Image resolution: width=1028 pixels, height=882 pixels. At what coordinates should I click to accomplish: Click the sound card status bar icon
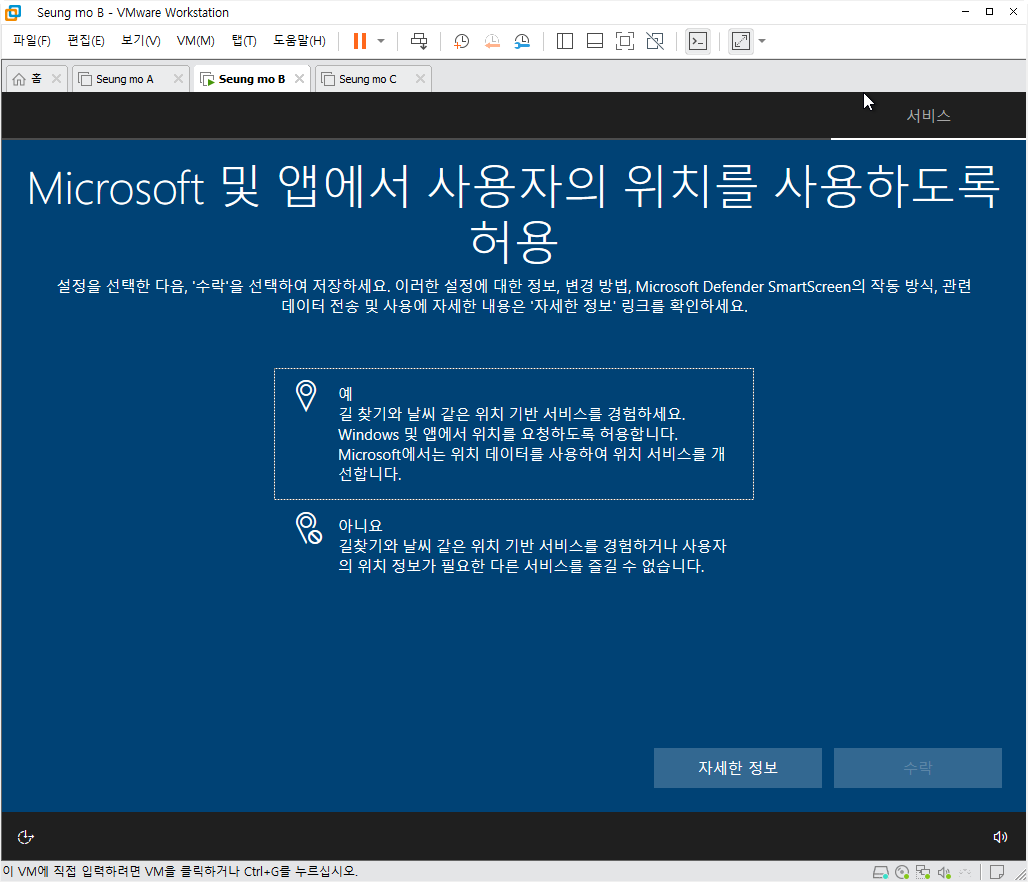coord(944,872)
